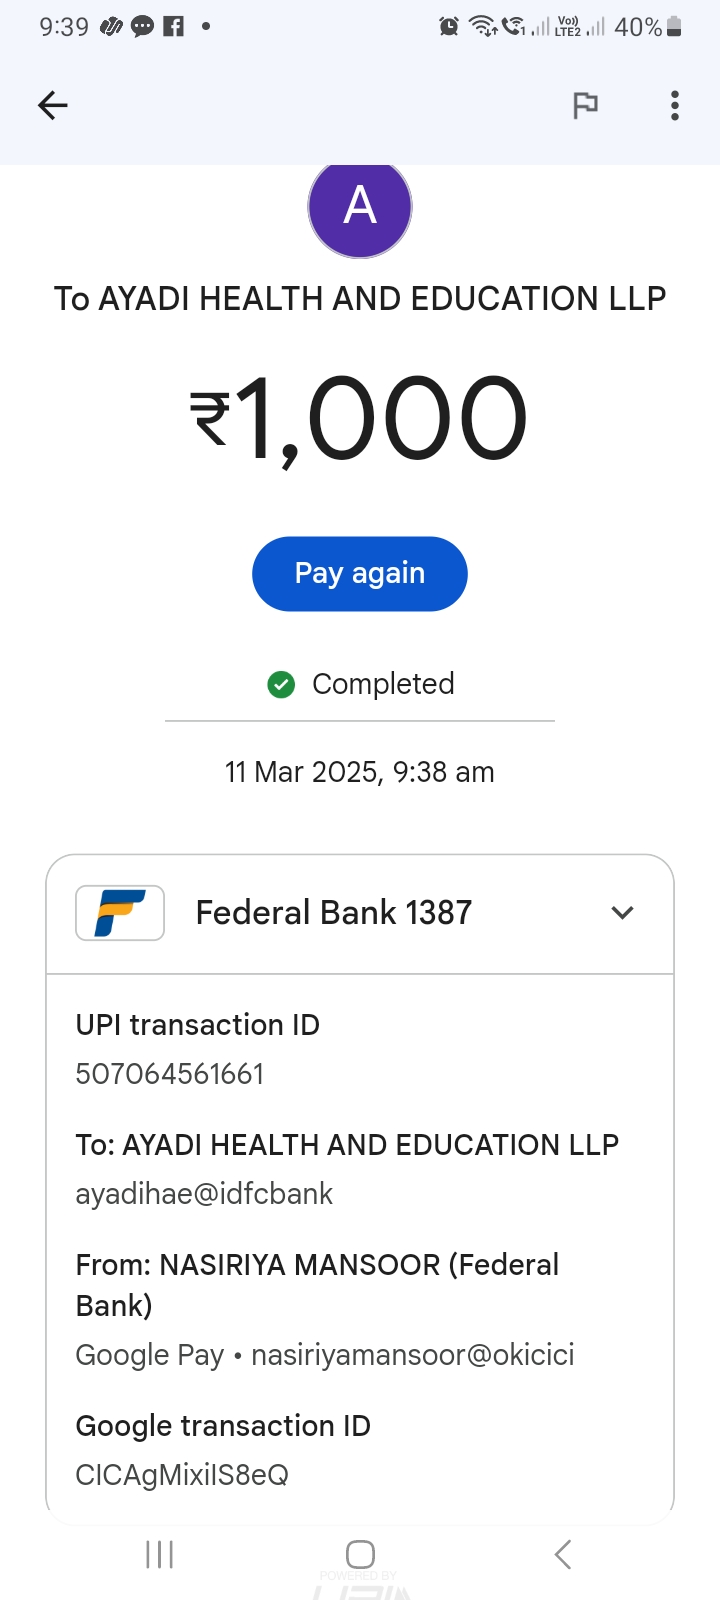Image resolution: width=720 pixels, height=1600 pixels.
Task: Tap the ayadihae@idfcbank UPI address
Action: tap(204, 1194)
